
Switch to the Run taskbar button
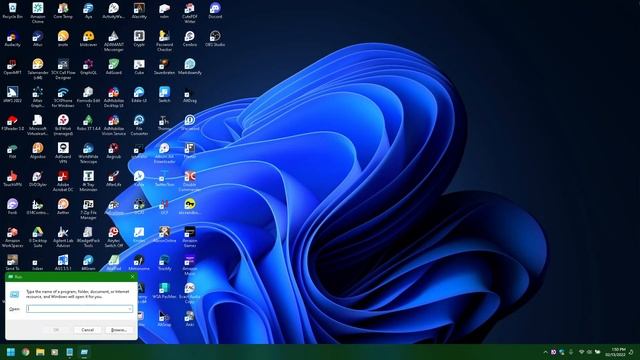click(x=84, y=352)
